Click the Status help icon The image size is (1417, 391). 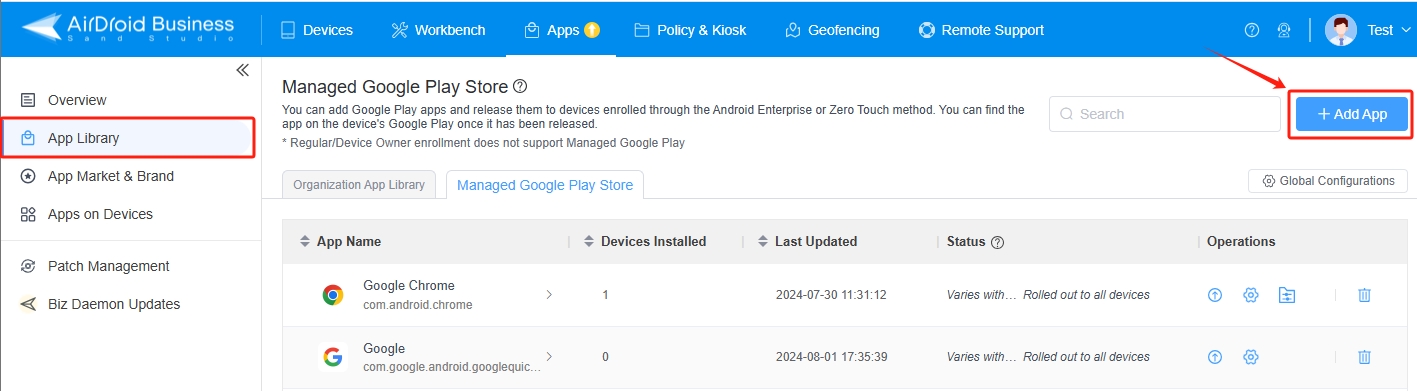997,242
